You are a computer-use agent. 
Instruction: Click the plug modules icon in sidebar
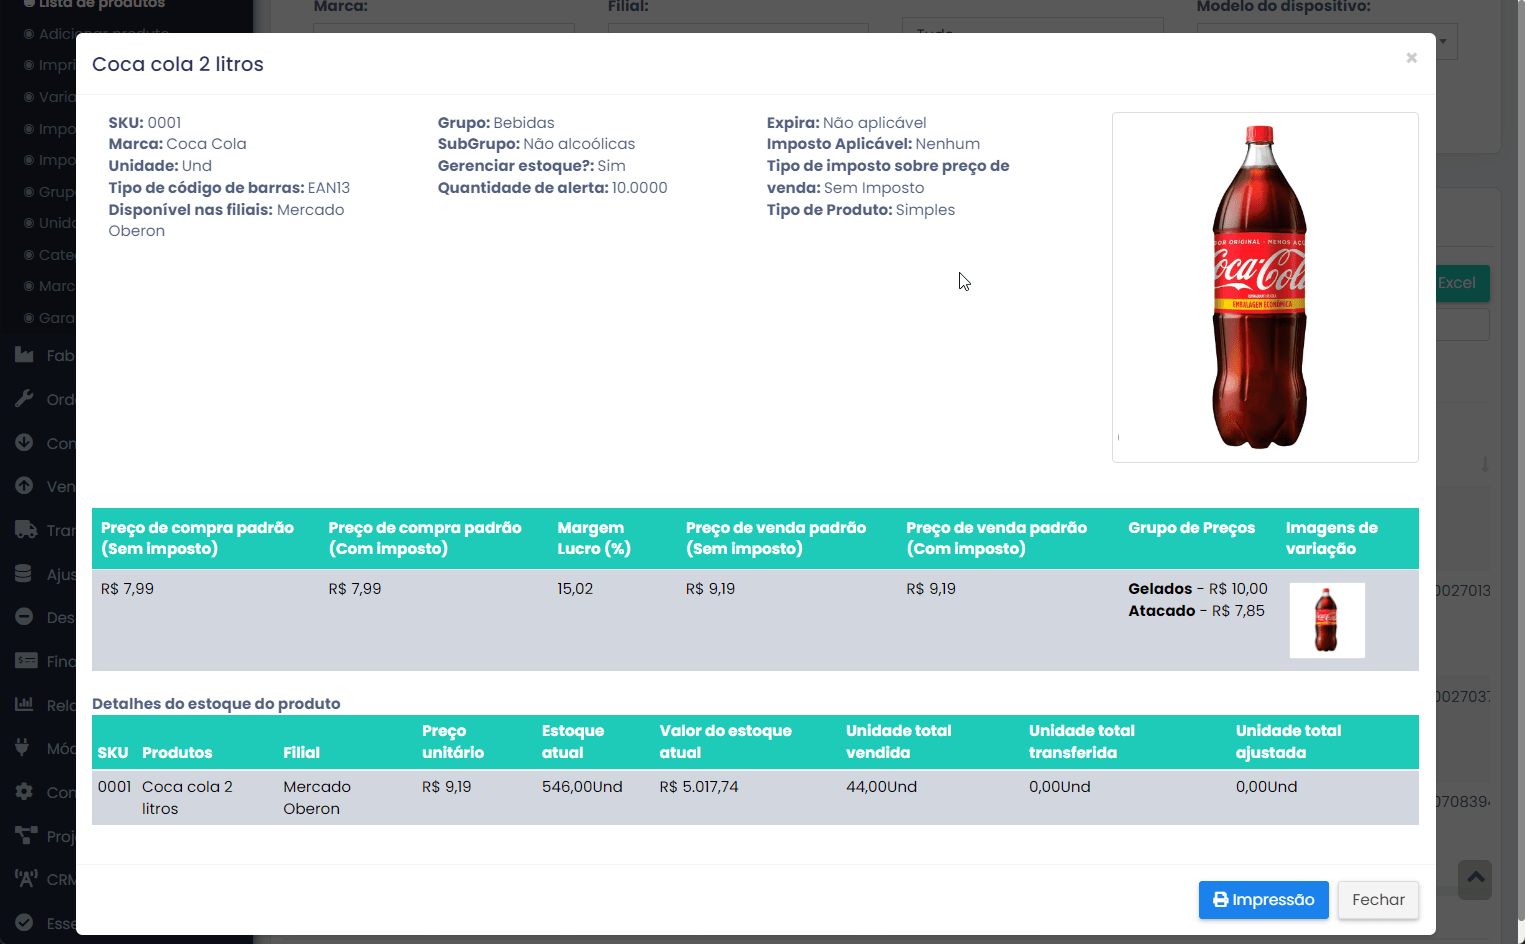(23, 748)
